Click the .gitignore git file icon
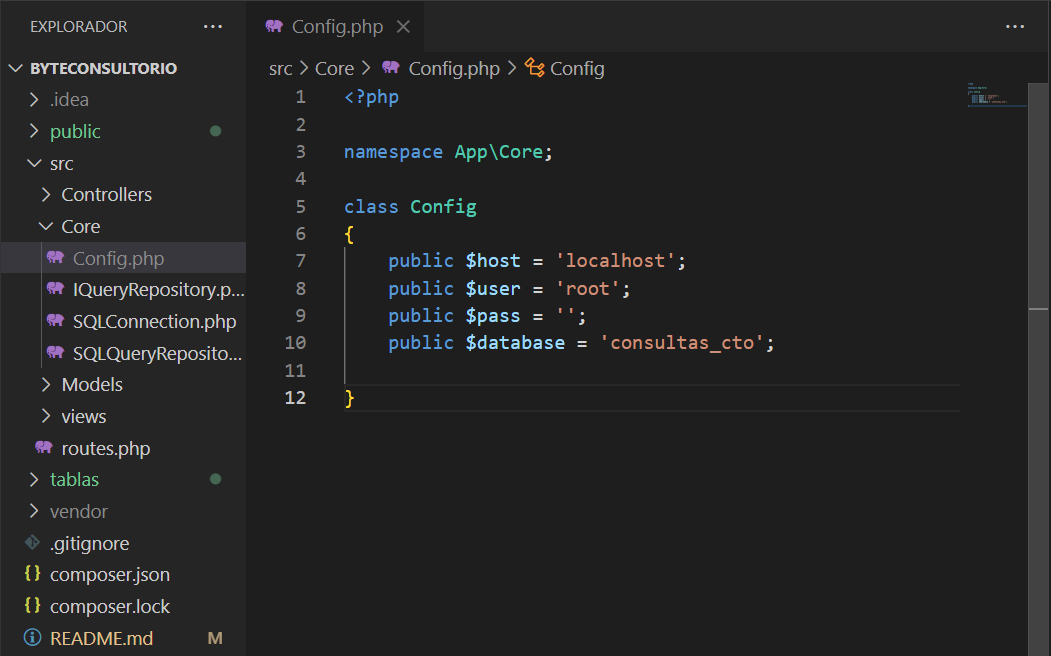 point(32,543)
